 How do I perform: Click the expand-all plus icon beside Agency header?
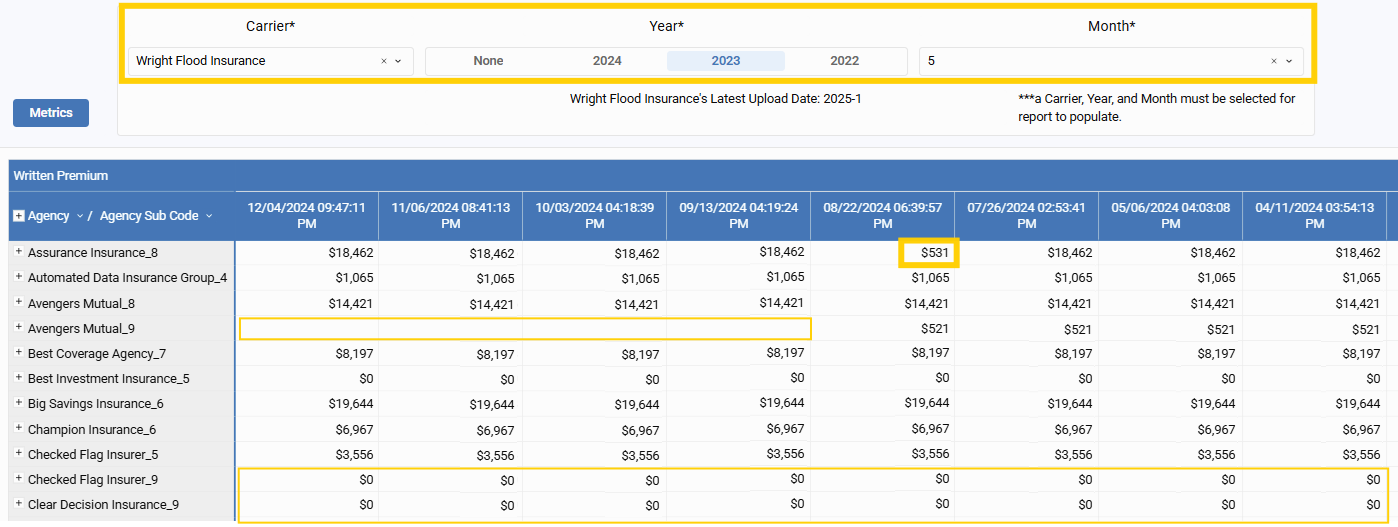point(18,216)
